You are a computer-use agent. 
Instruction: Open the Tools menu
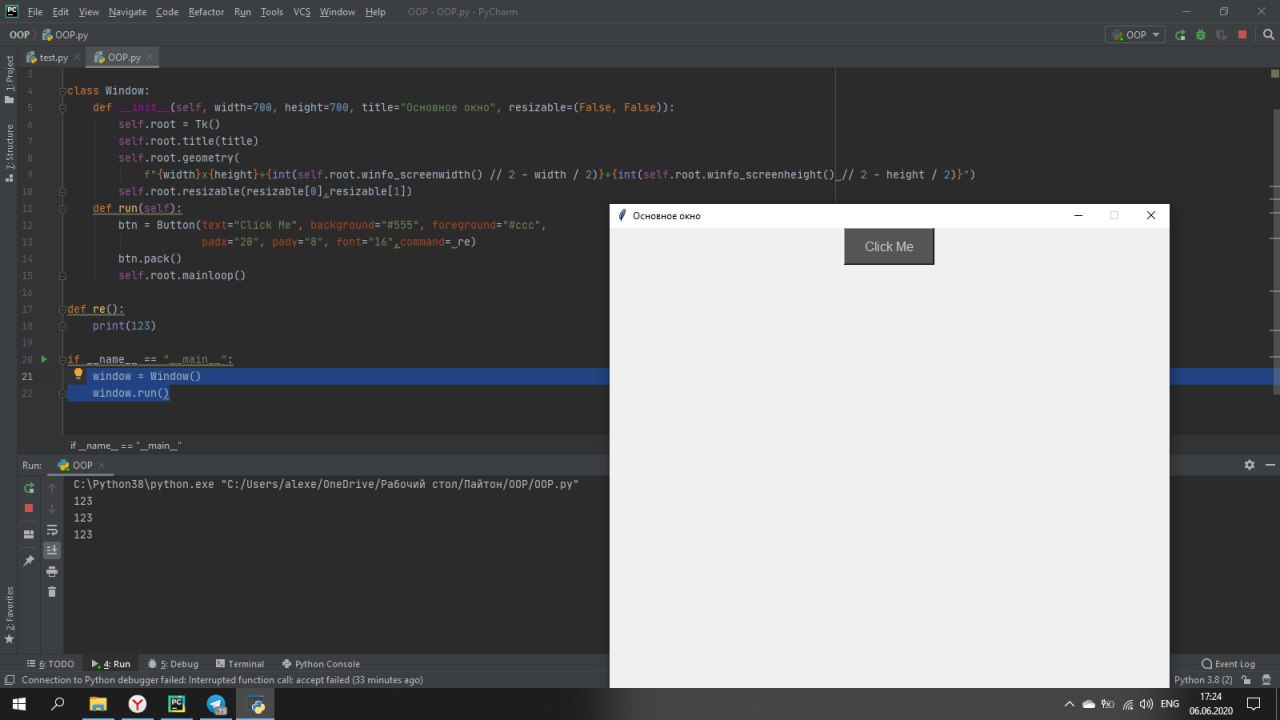(272, 12)
